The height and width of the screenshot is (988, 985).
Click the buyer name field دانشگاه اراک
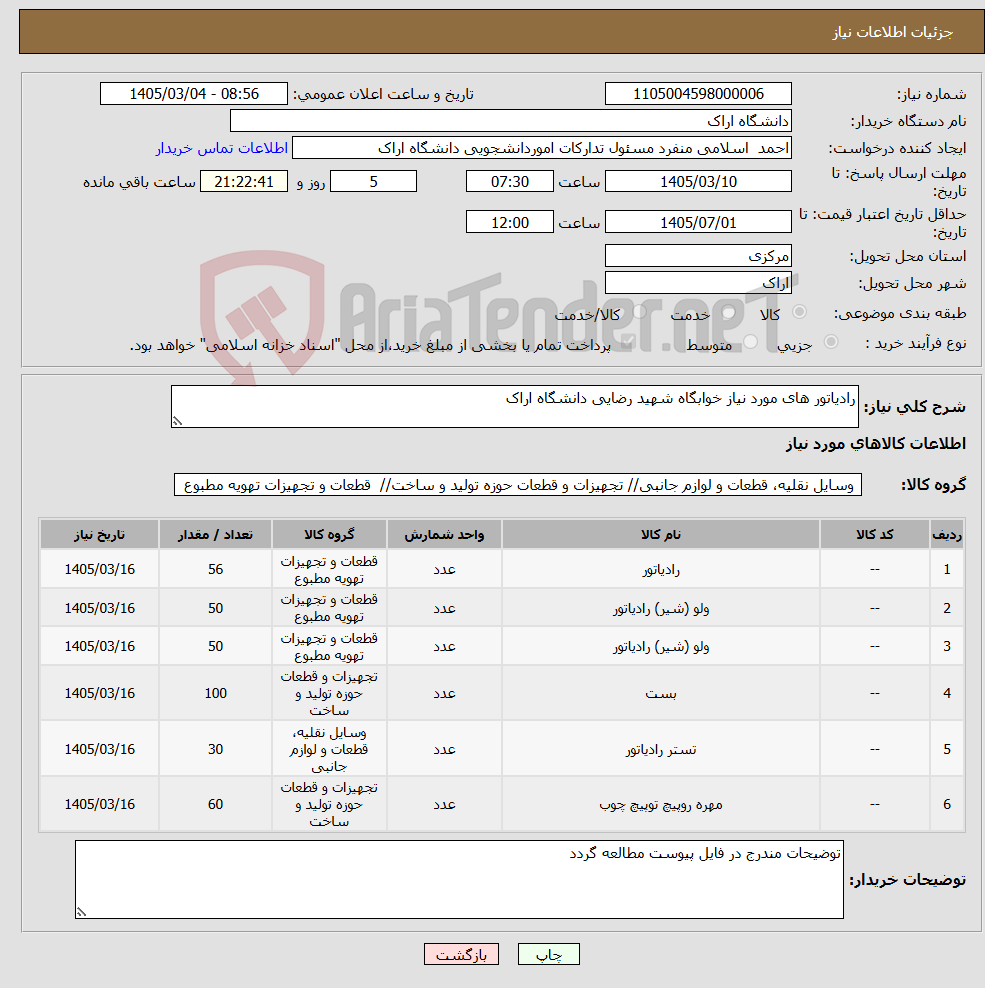tap(510, 121)
